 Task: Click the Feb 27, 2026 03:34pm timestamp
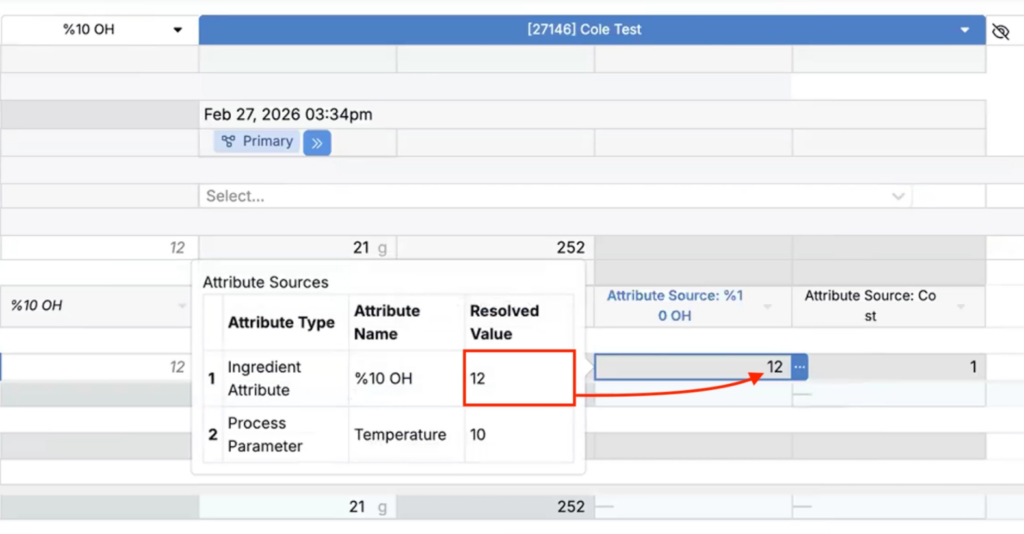click(x=288, y=114)
